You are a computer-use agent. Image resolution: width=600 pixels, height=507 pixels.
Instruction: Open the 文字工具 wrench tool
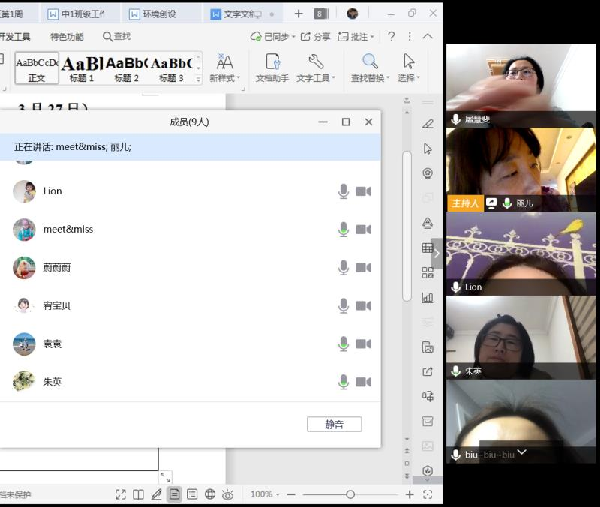pyautogui.click(x=315, y=68)
